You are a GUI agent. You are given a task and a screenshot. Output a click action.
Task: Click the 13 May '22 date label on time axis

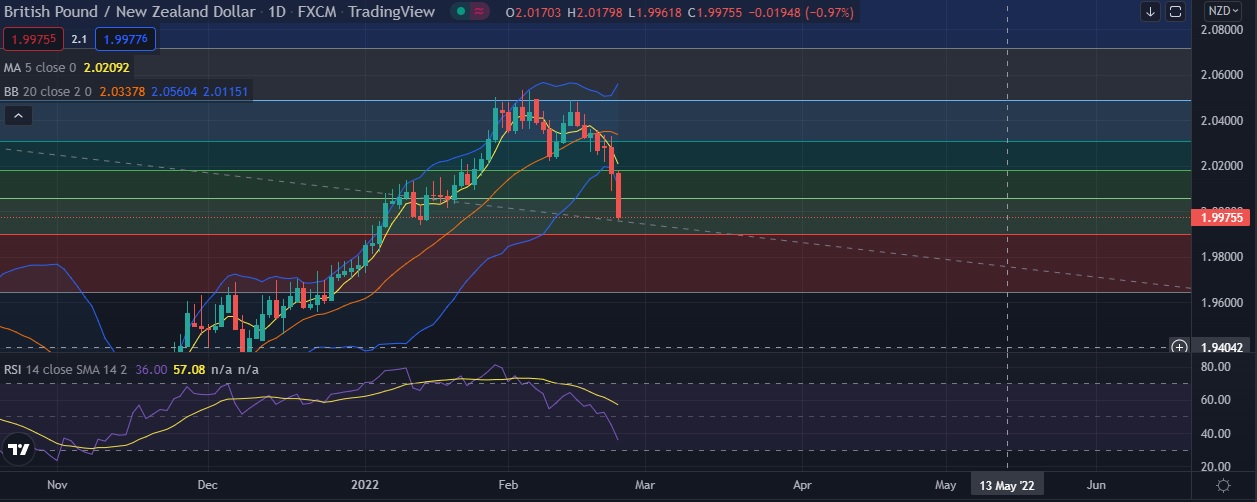point(1009,485)
